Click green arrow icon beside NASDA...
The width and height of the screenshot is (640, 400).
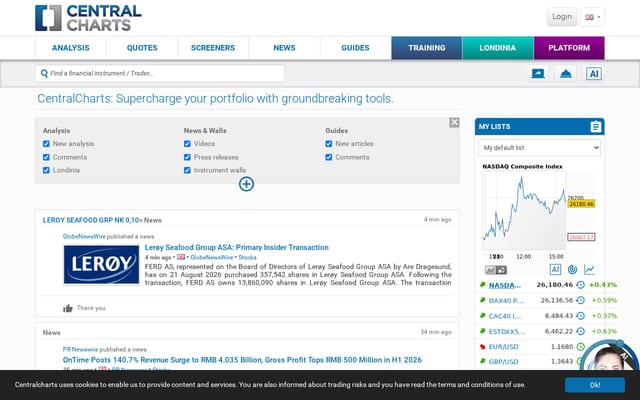[482, 284]
